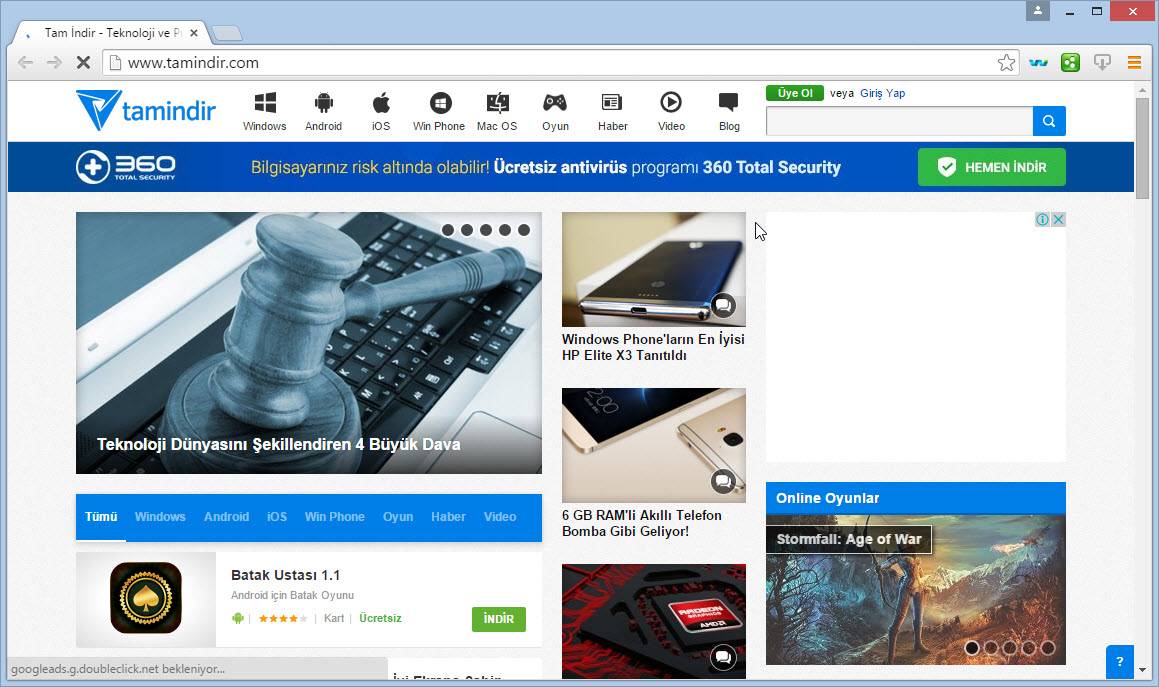Switch to the Win Phone filter tab

334,517
